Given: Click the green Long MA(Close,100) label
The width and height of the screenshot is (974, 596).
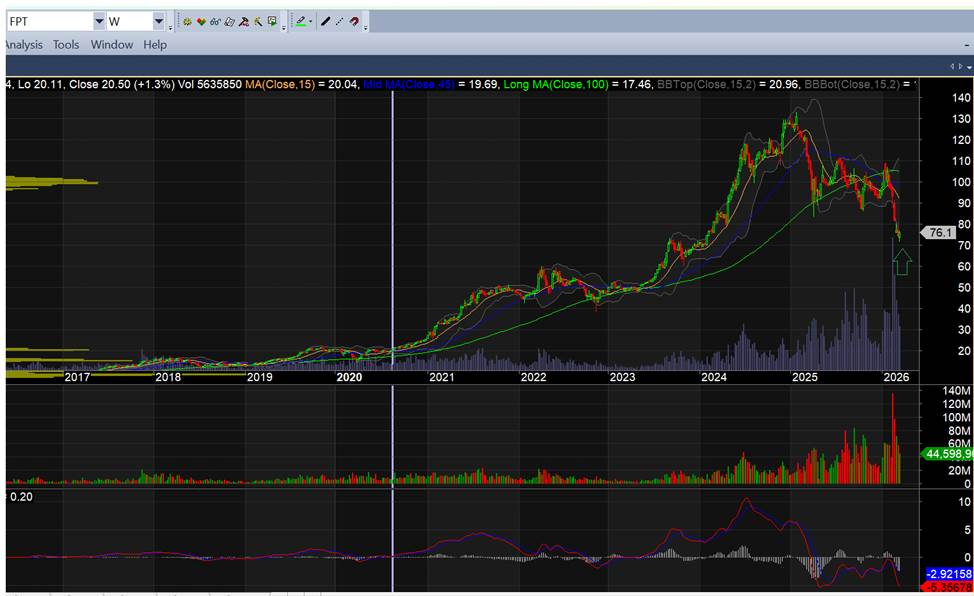Looking at the screenshot, I should [x=556, y=84].
